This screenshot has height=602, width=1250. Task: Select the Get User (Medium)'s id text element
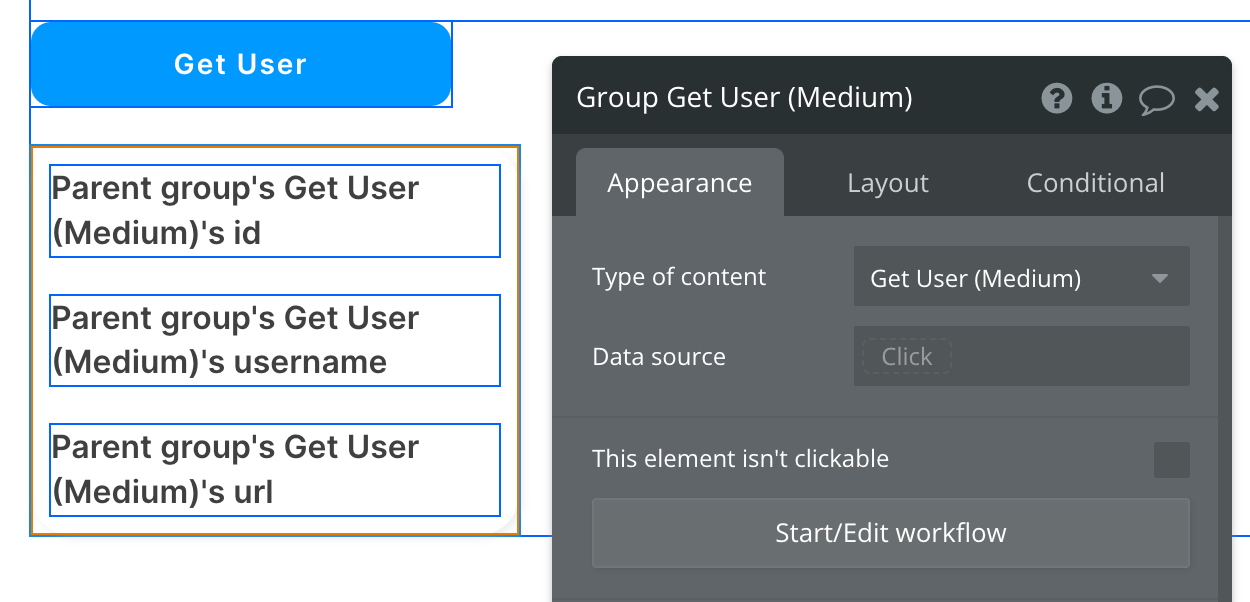[274, 211]
